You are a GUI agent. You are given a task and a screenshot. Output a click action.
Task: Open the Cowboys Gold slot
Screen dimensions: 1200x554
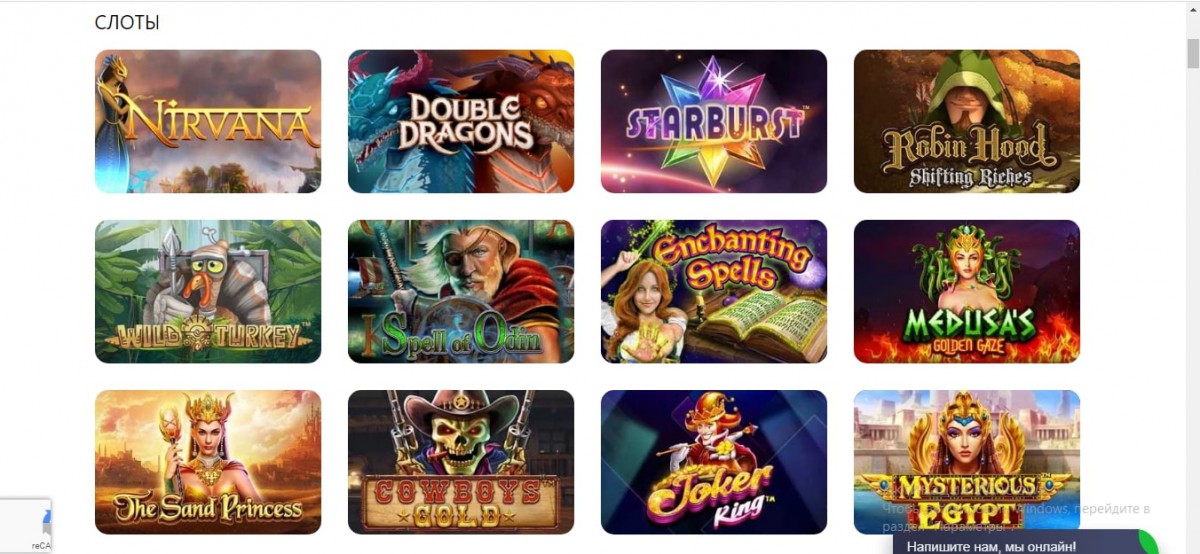pos(461,461)
